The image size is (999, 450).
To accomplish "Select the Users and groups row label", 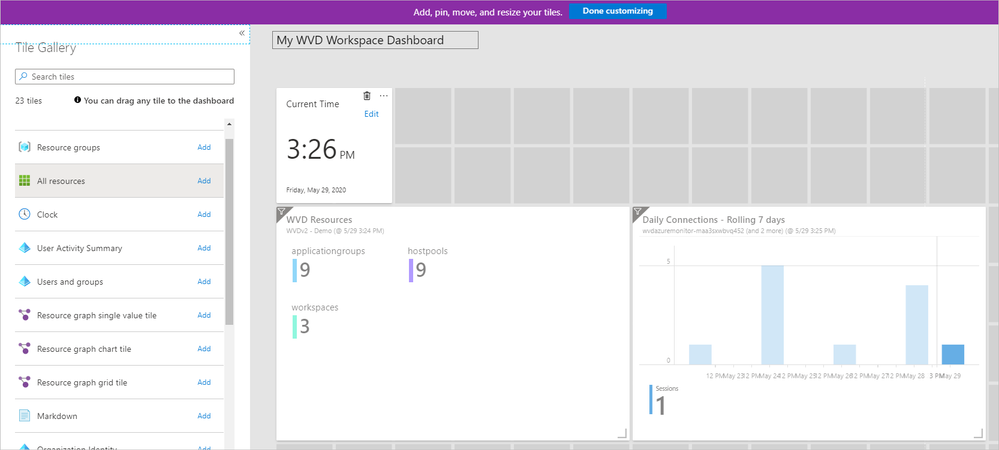I will point(70,281).
